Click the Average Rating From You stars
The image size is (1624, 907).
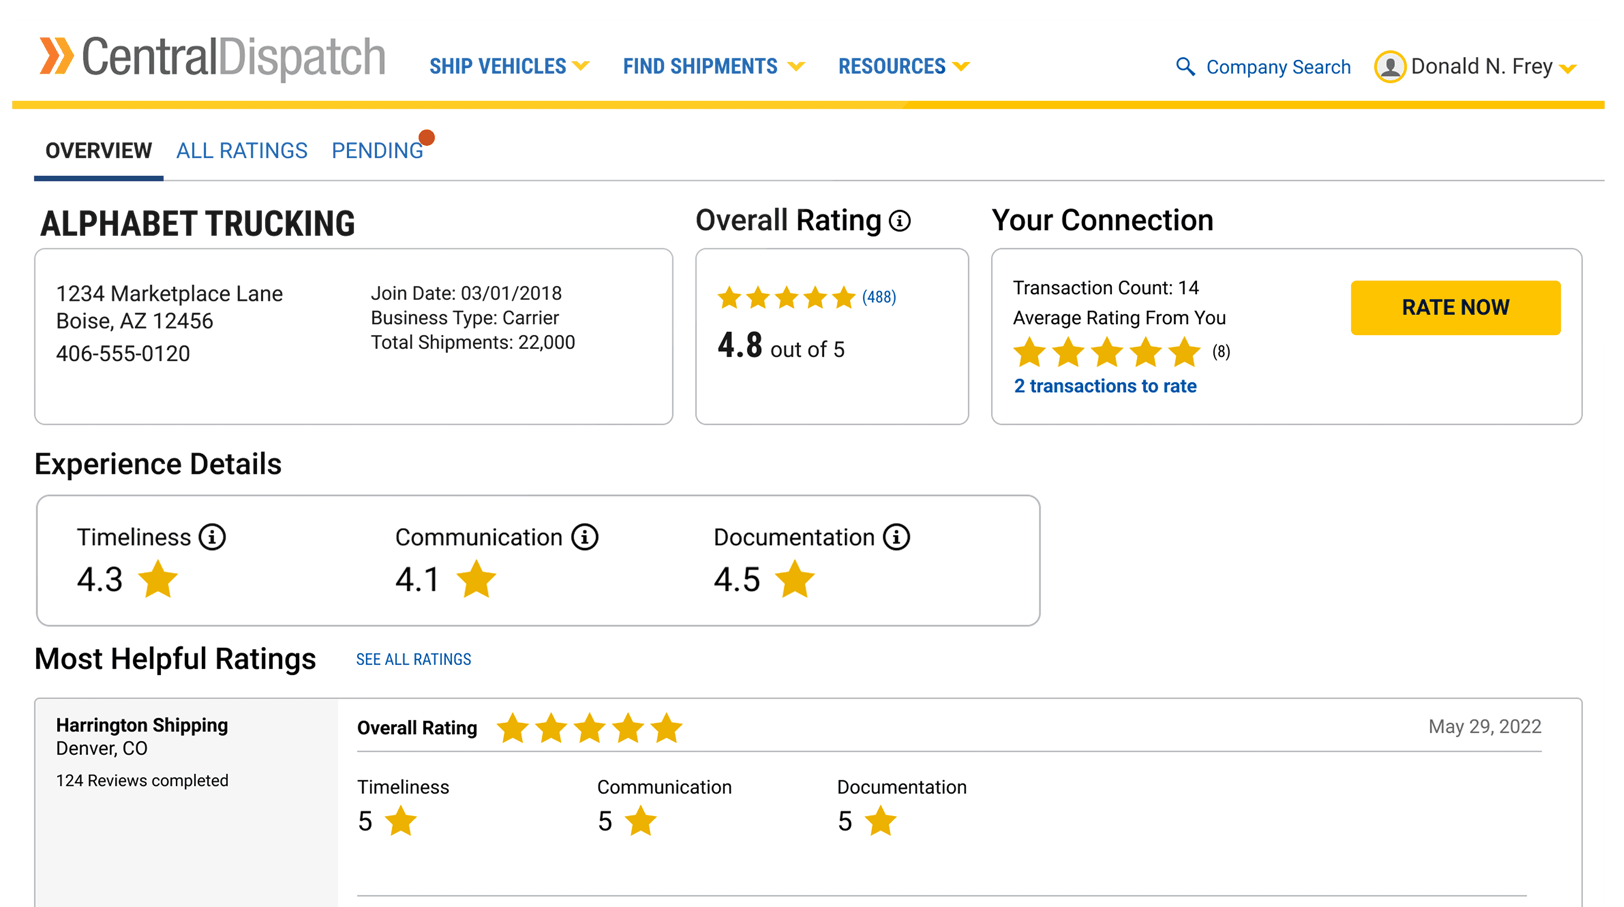tap(1107, 352)
